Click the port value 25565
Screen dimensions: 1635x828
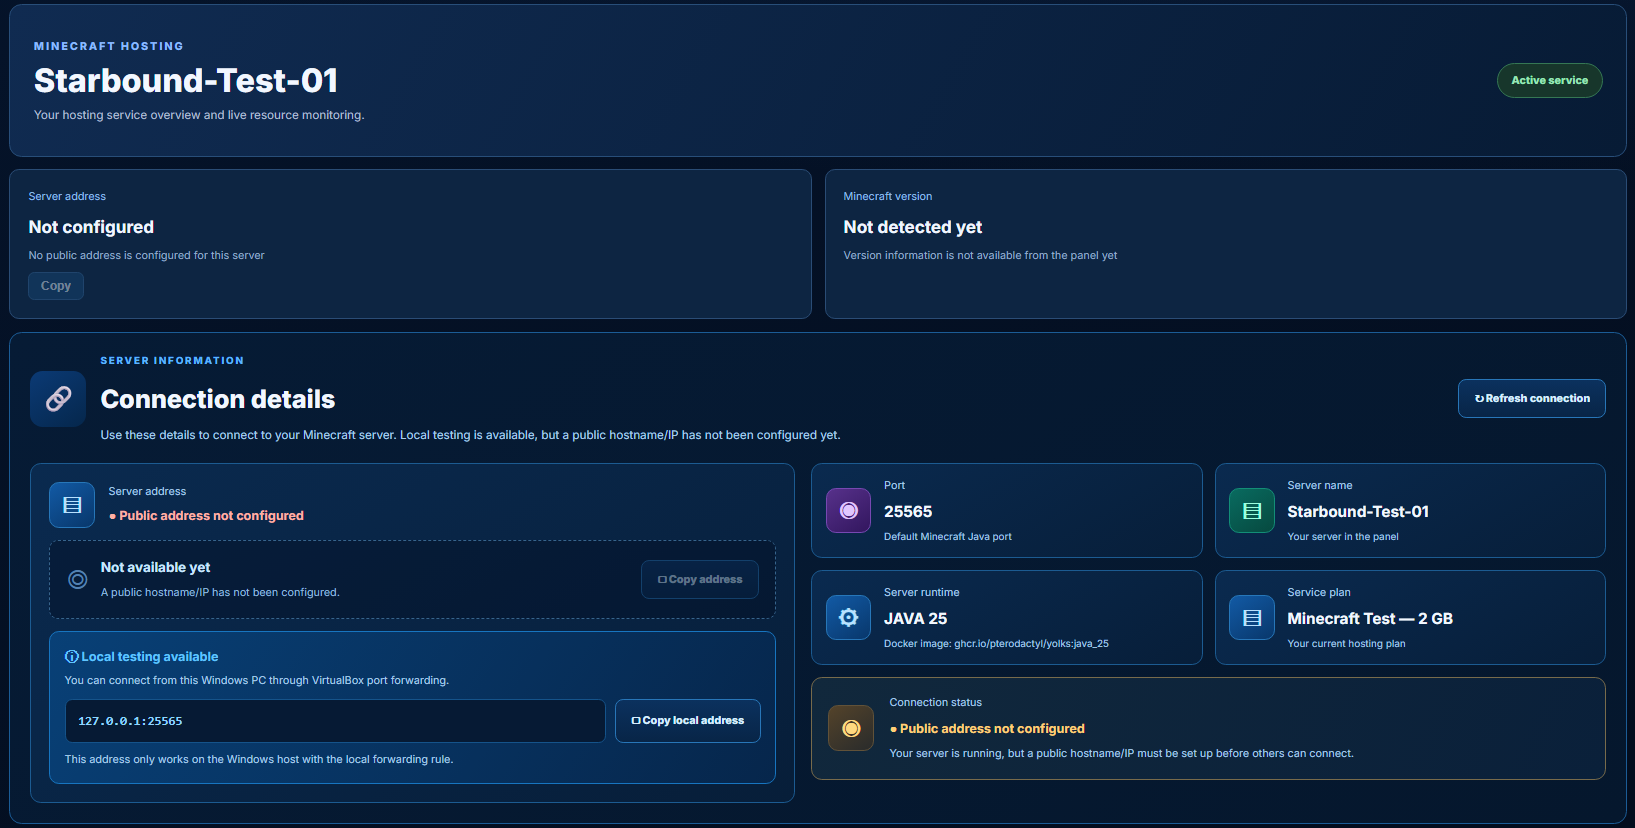908,511
